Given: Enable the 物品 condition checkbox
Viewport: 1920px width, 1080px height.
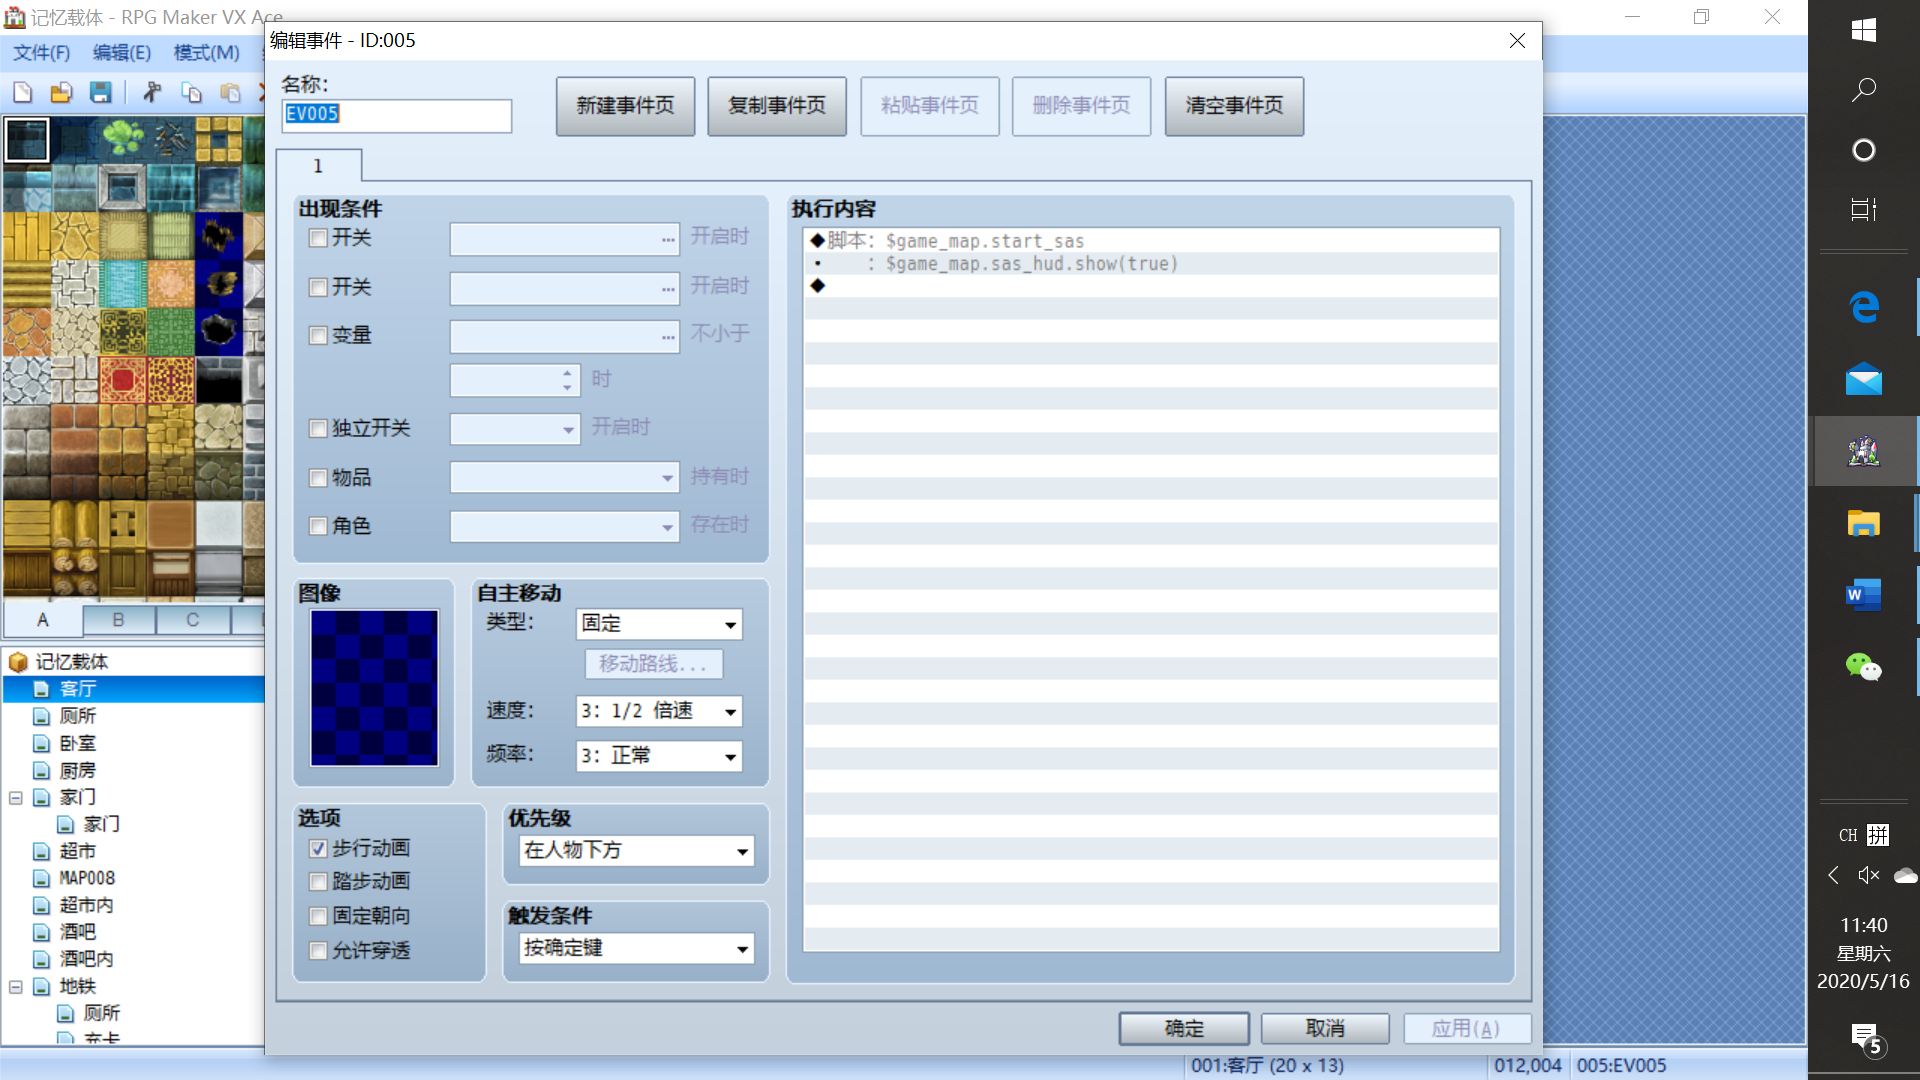Looking at the screenshot, I should [x=318, y=478].
